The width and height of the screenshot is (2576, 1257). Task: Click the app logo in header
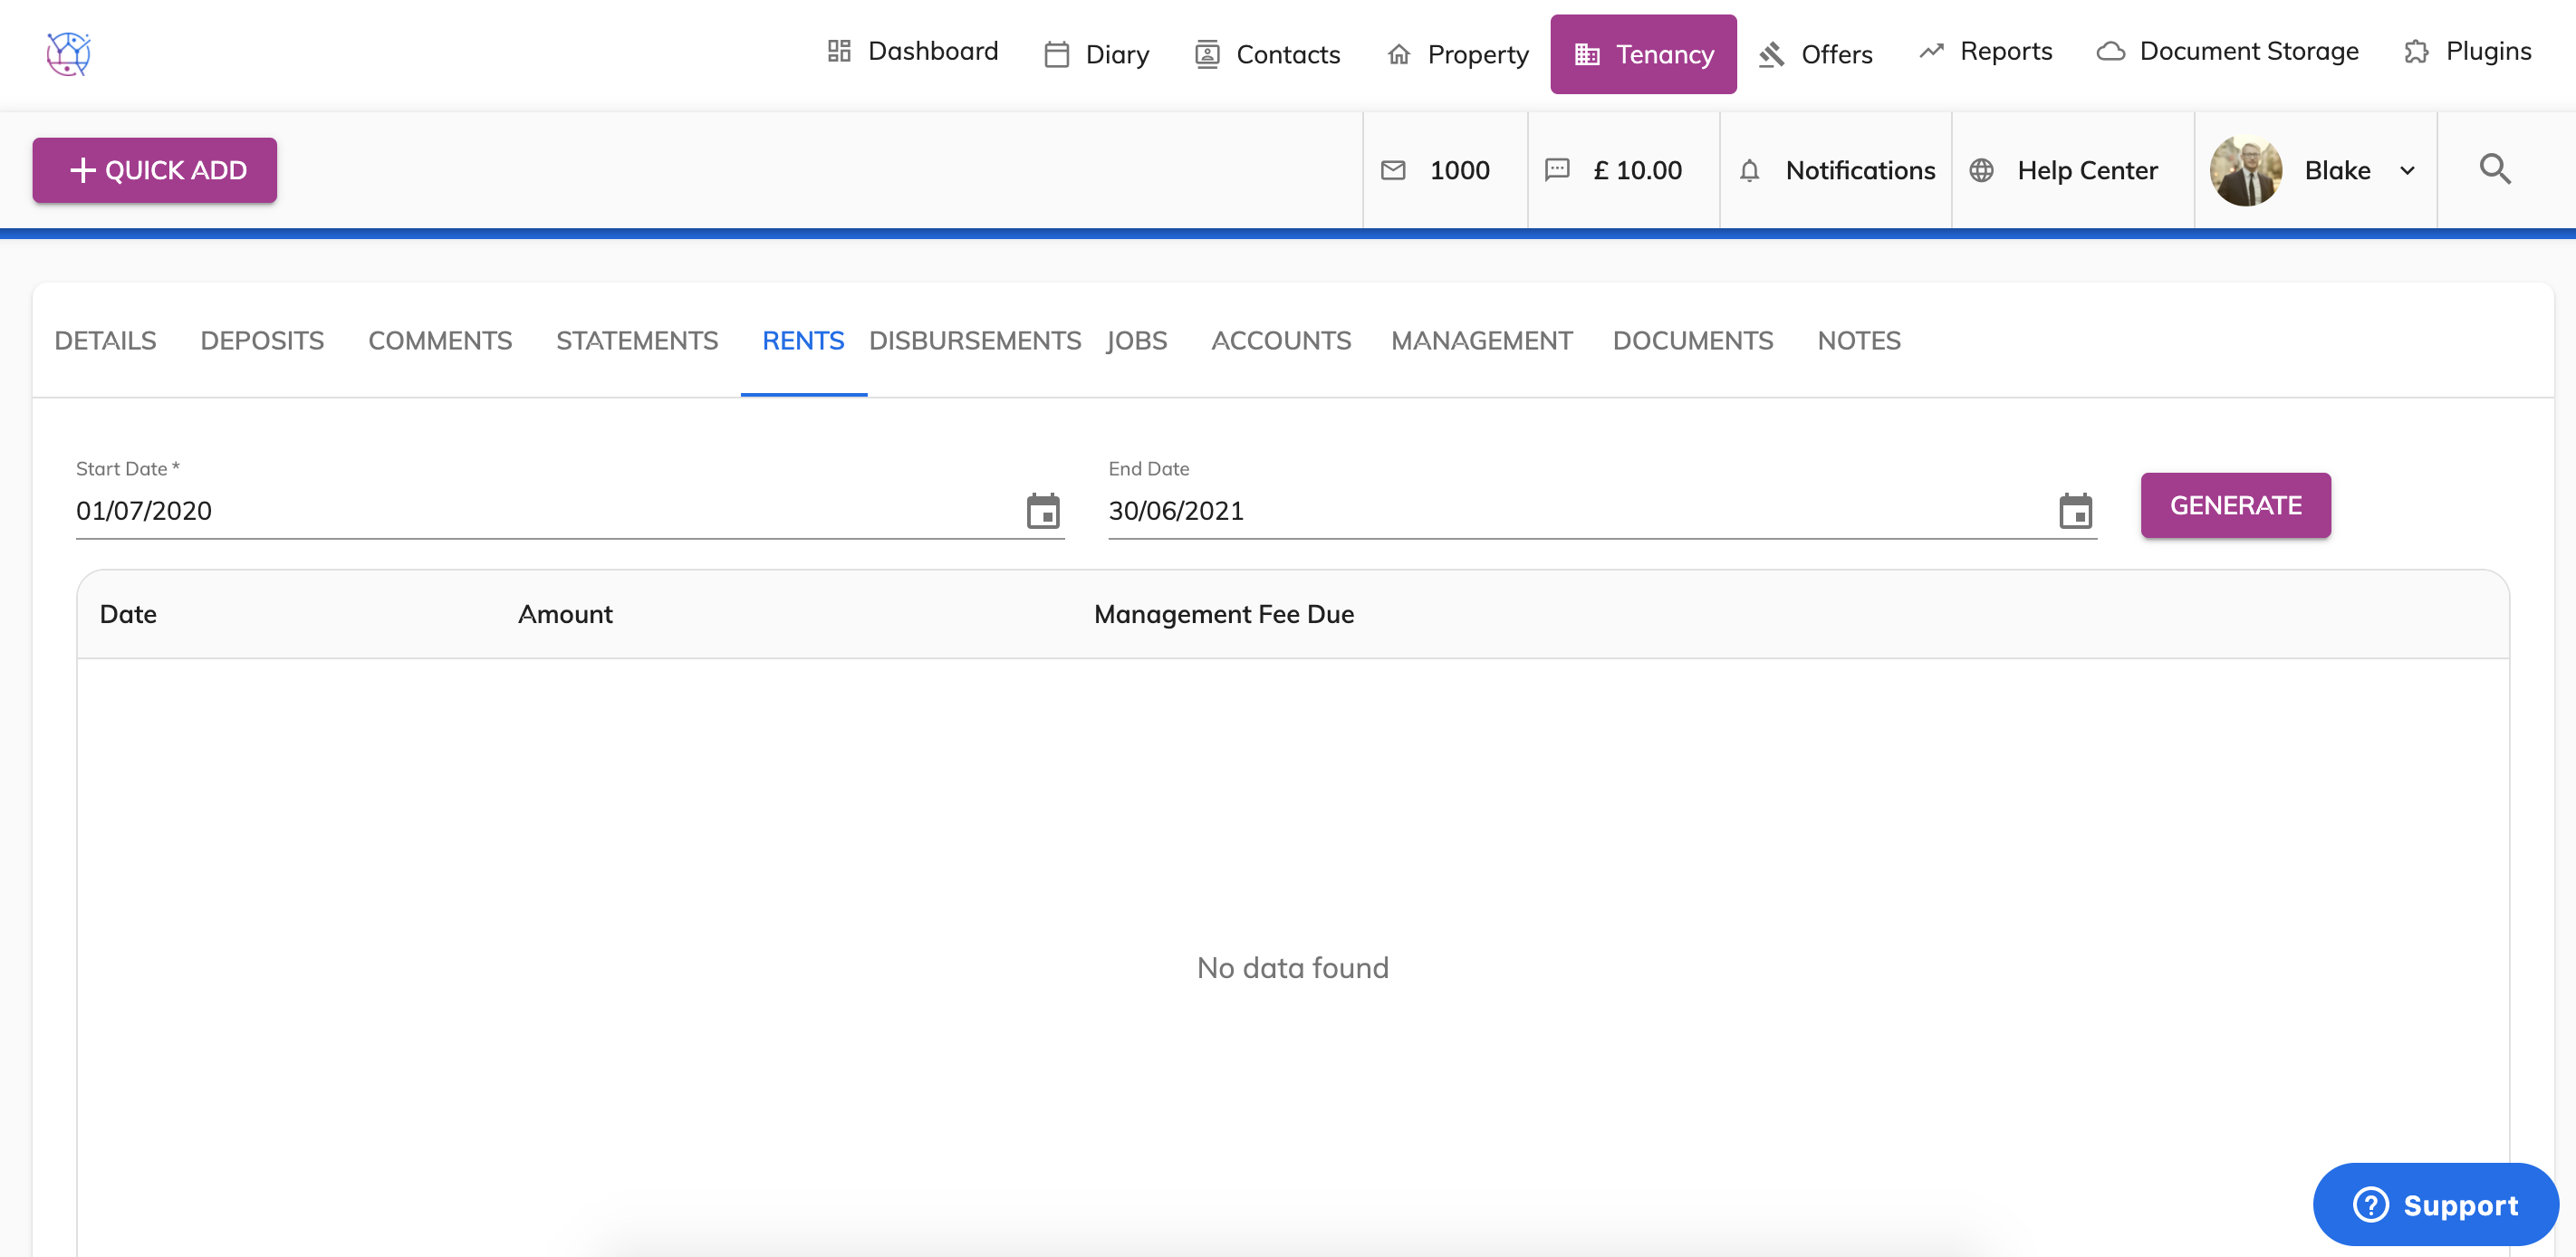pyautogui.click(x=68, y=53)
